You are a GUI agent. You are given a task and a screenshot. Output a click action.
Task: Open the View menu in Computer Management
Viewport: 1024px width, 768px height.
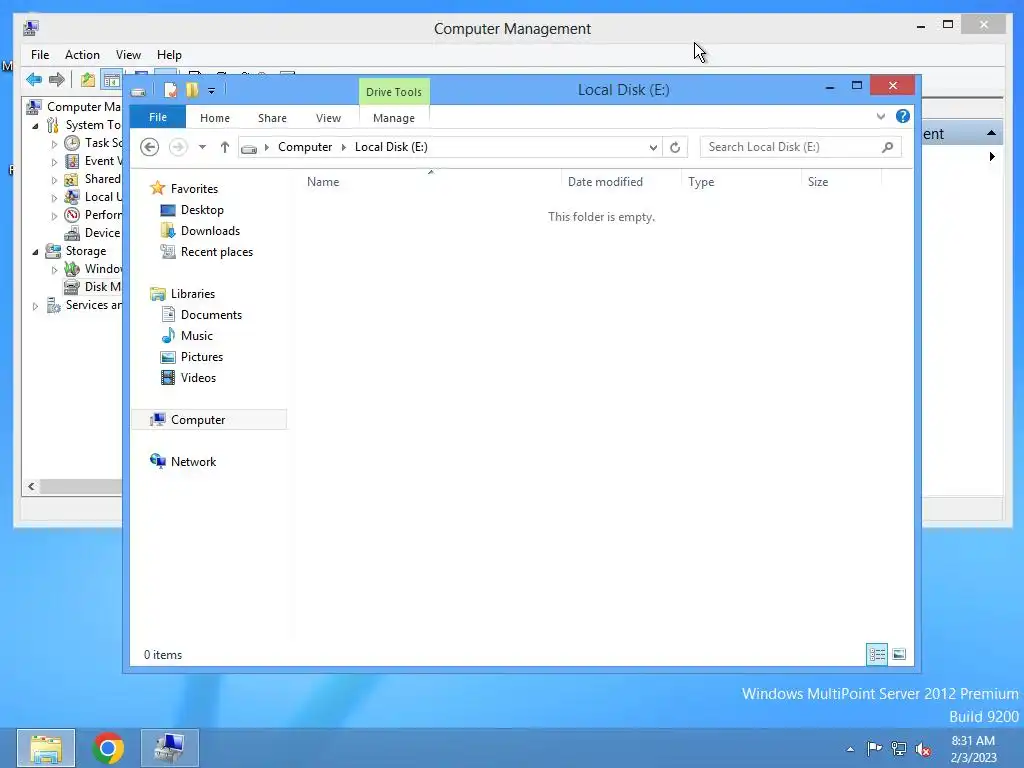click(129, 55)
